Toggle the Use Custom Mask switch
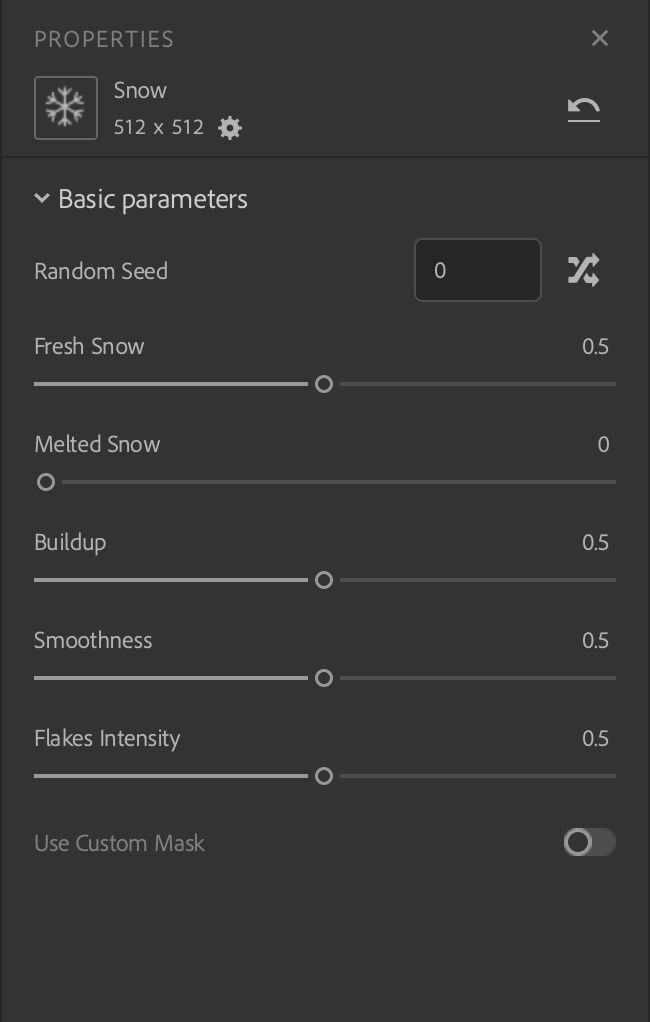This screenshot has height=1022, width=650. pos(589,843)
